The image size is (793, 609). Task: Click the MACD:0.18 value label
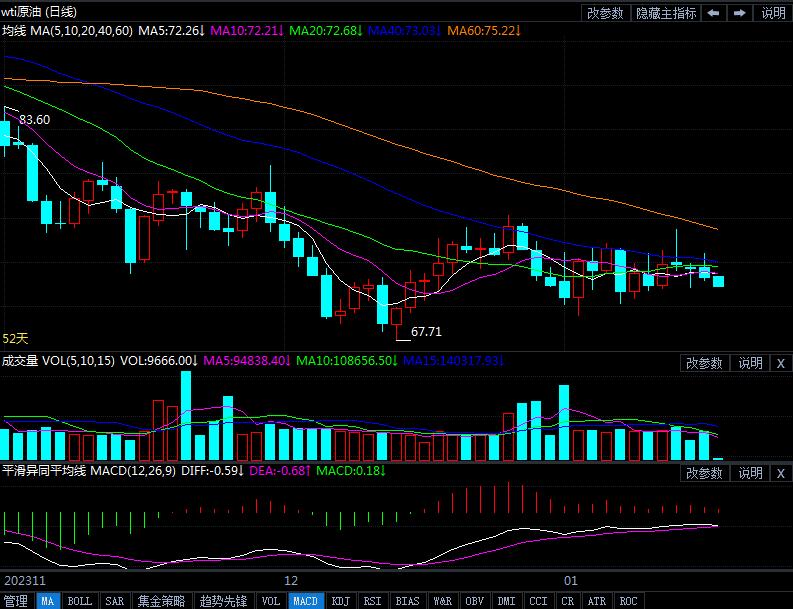coord(351,471)
